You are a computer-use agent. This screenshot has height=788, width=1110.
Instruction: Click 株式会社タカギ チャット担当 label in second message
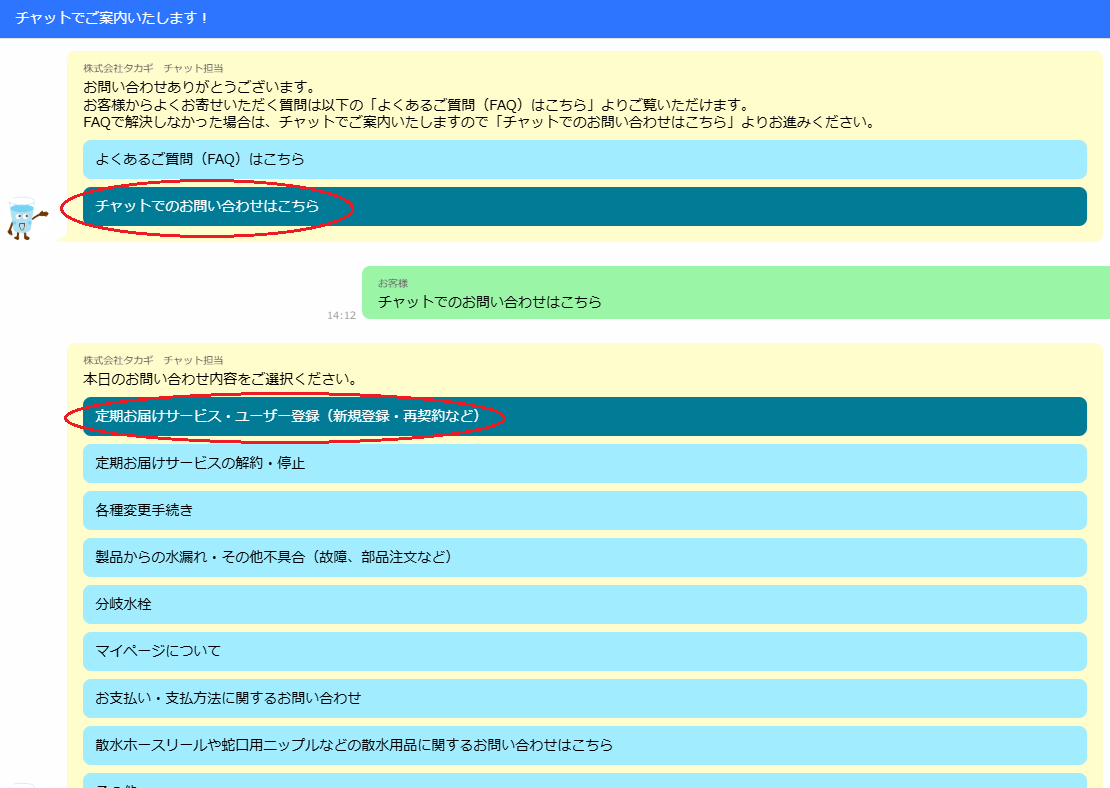(153, 359)
